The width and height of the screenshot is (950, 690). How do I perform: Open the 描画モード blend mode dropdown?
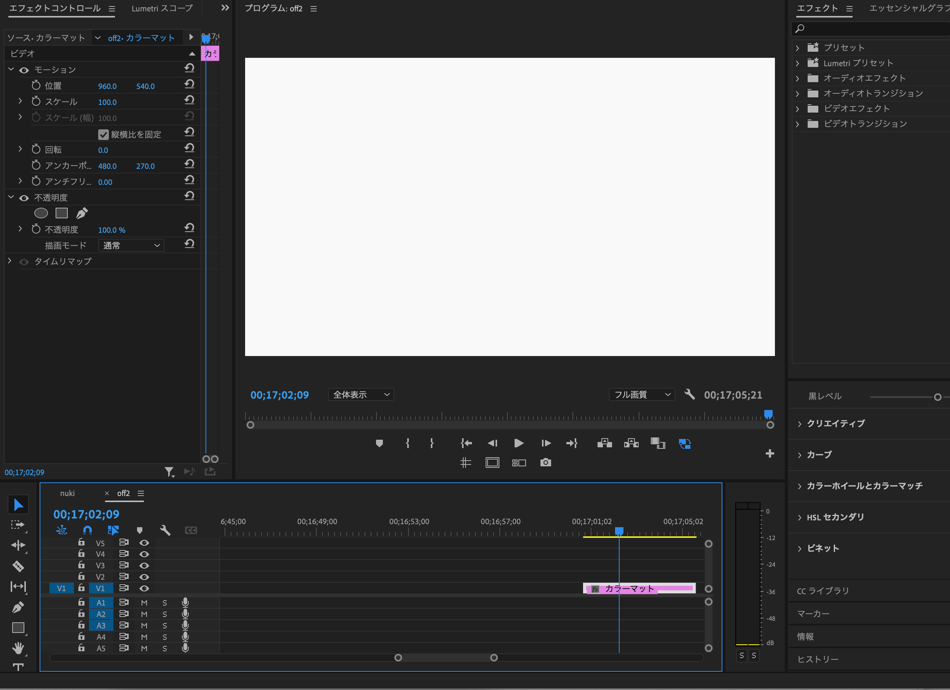point(130,245)
